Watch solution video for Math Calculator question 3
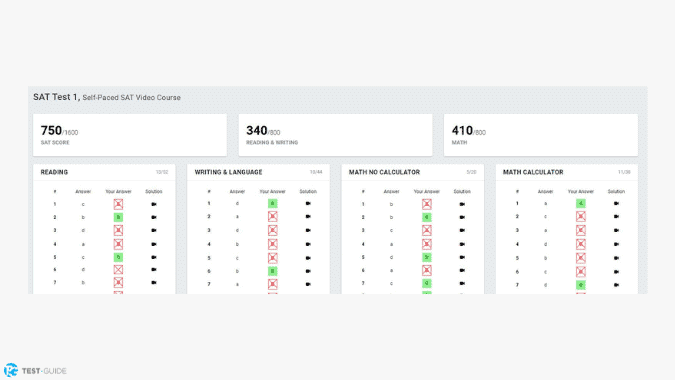Viewport: 675px width, 380px height. [616, 230]
